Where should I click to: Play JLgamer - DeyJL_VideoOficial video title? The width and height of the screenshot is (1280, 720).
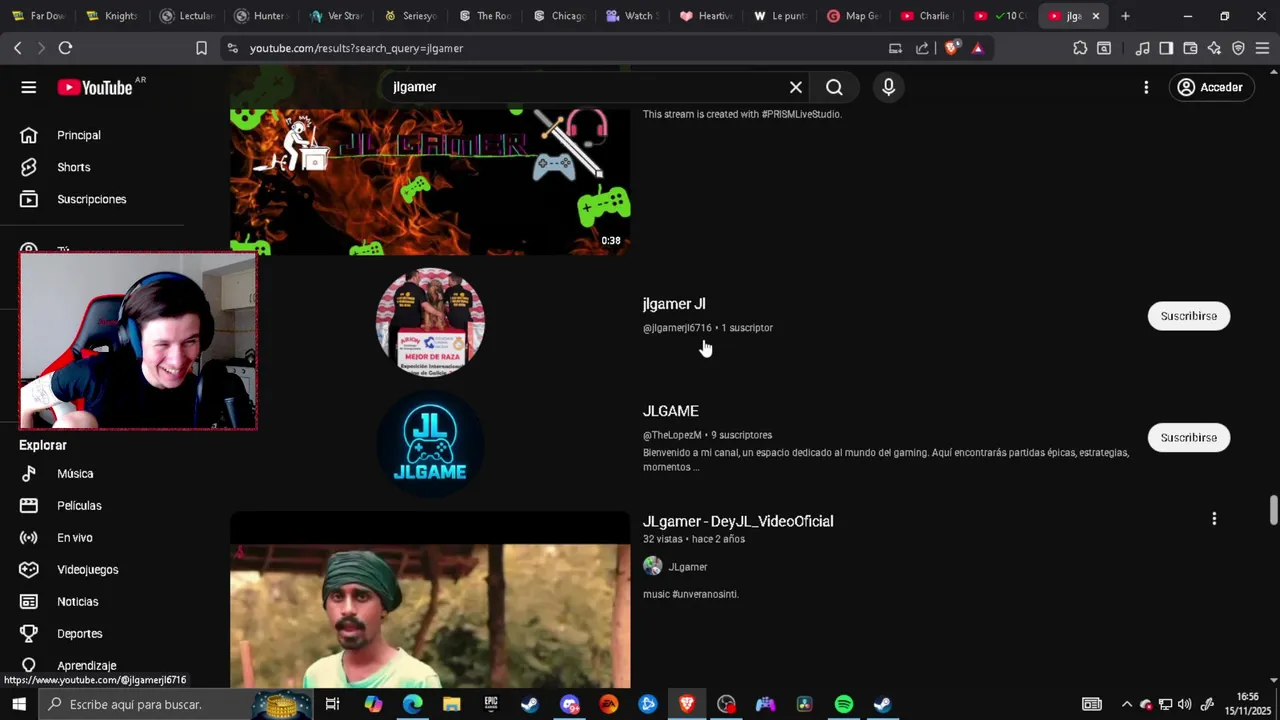(x=738, y=521)
